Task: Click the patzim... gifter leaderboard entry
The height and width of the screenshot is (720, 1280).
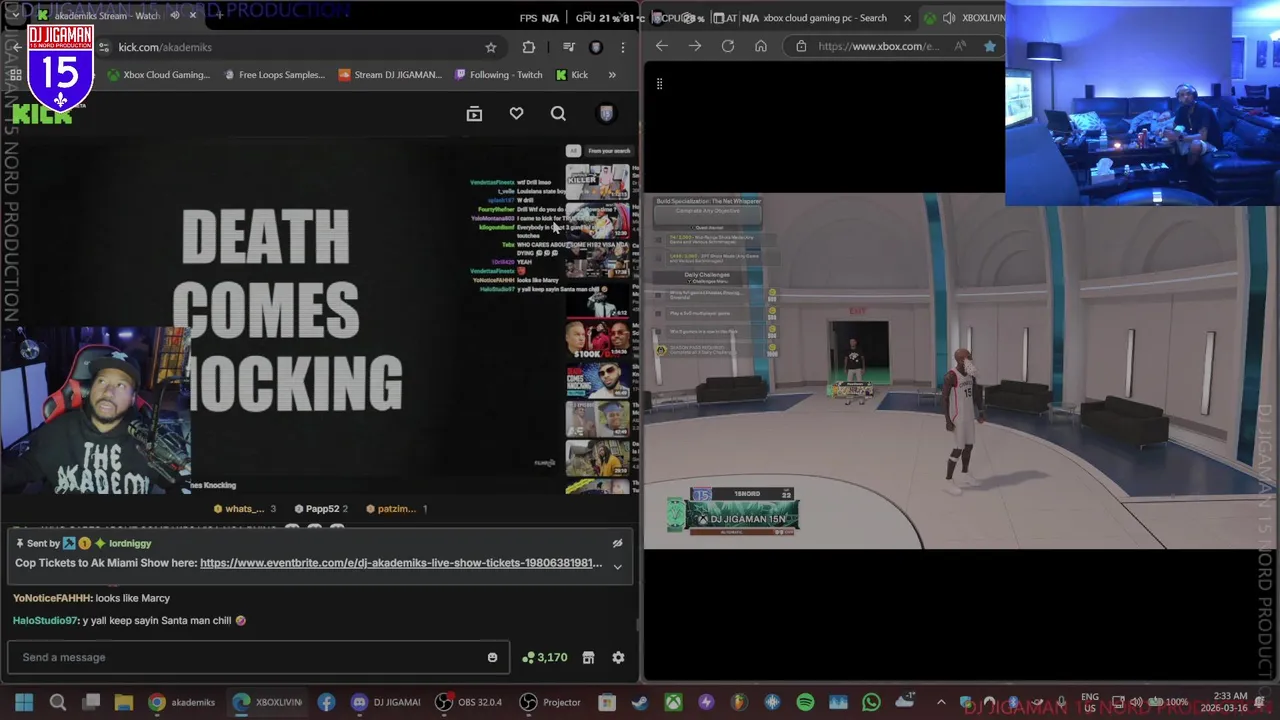Action: tap(396, 509)
